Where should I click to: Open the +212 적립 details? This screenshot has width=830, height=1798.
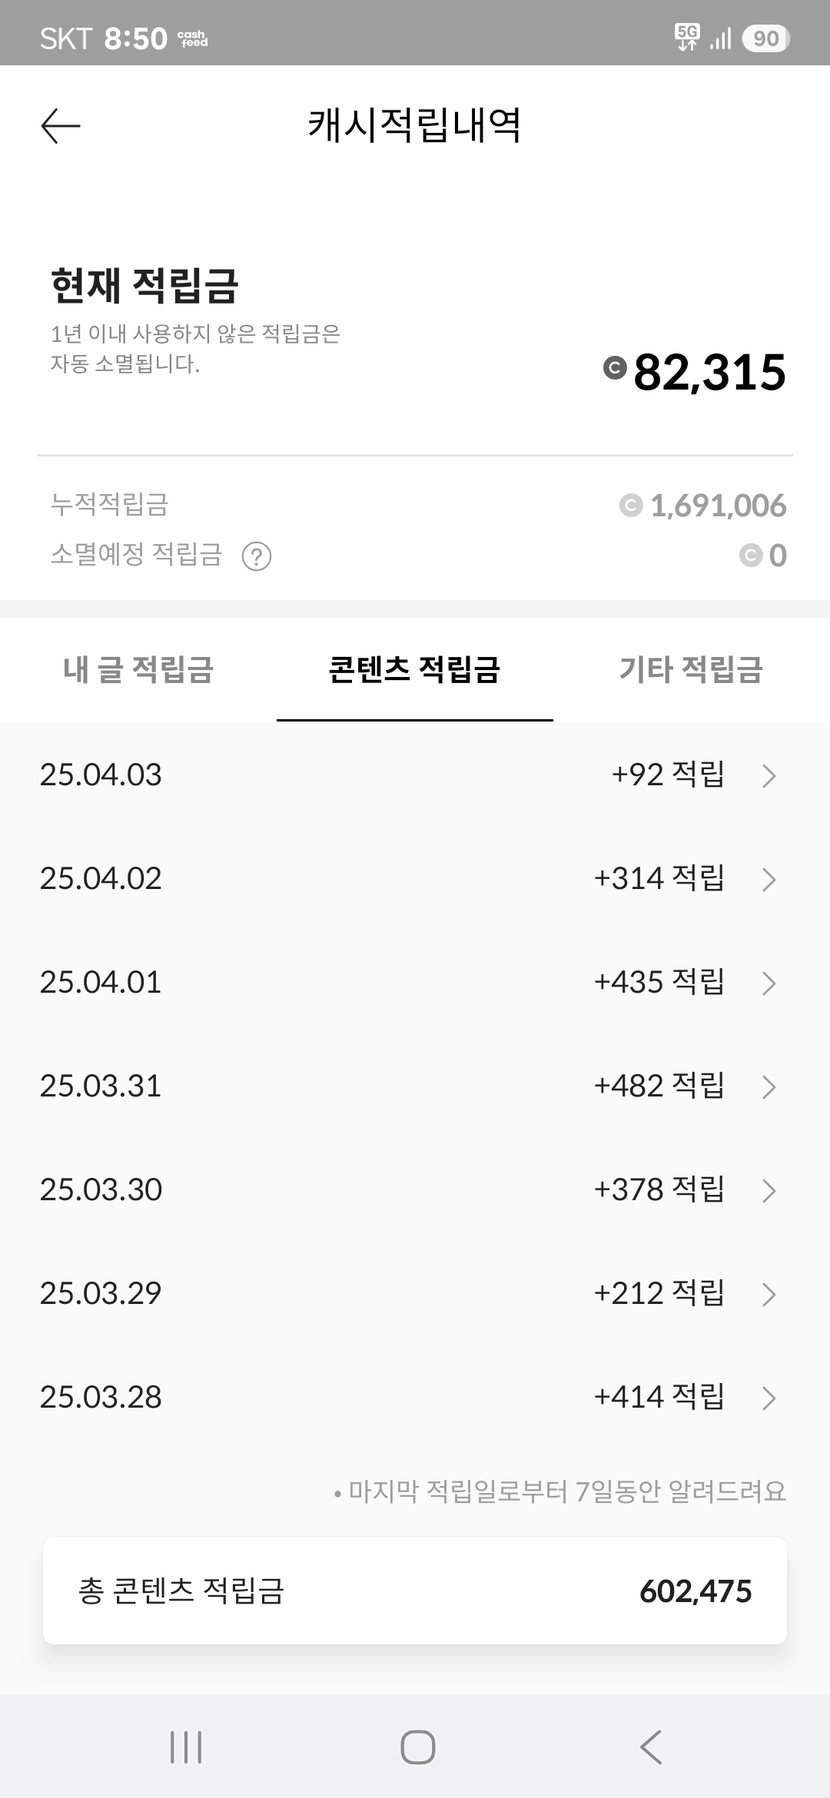pos(658,1294)
